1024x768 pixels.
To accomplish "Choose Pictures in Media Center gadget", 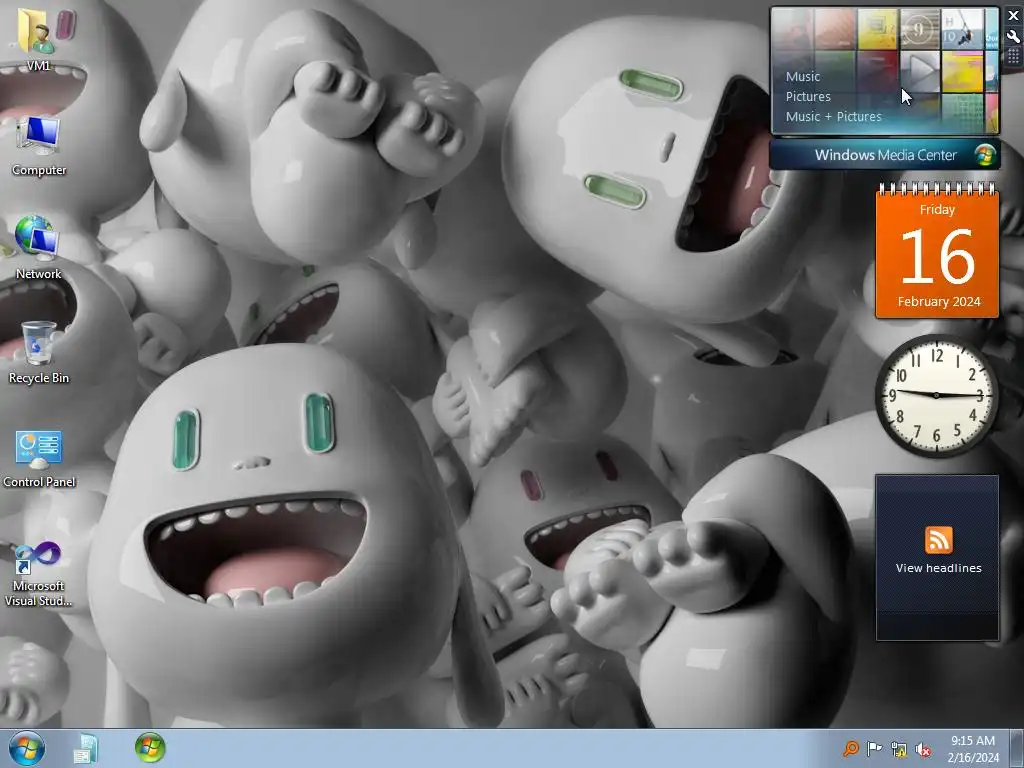I will tap(808, 97).
